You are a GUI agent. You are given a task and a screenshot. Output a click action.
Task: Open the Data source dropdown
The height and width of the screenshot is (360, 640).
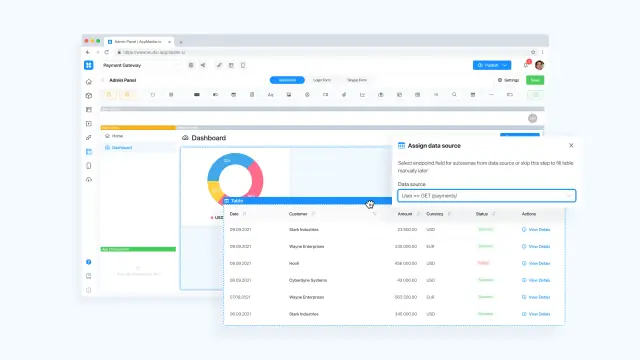[x=487, y=196]
